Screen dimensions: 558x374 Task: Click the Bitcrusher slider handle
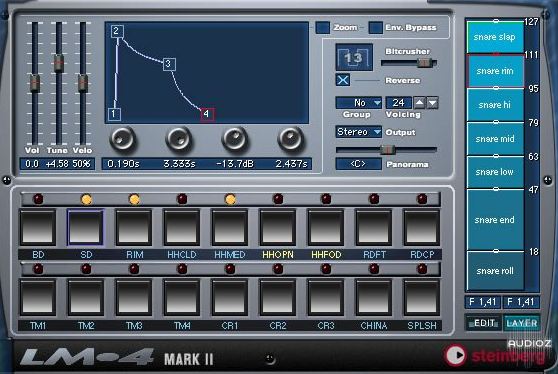coord(424,63)
